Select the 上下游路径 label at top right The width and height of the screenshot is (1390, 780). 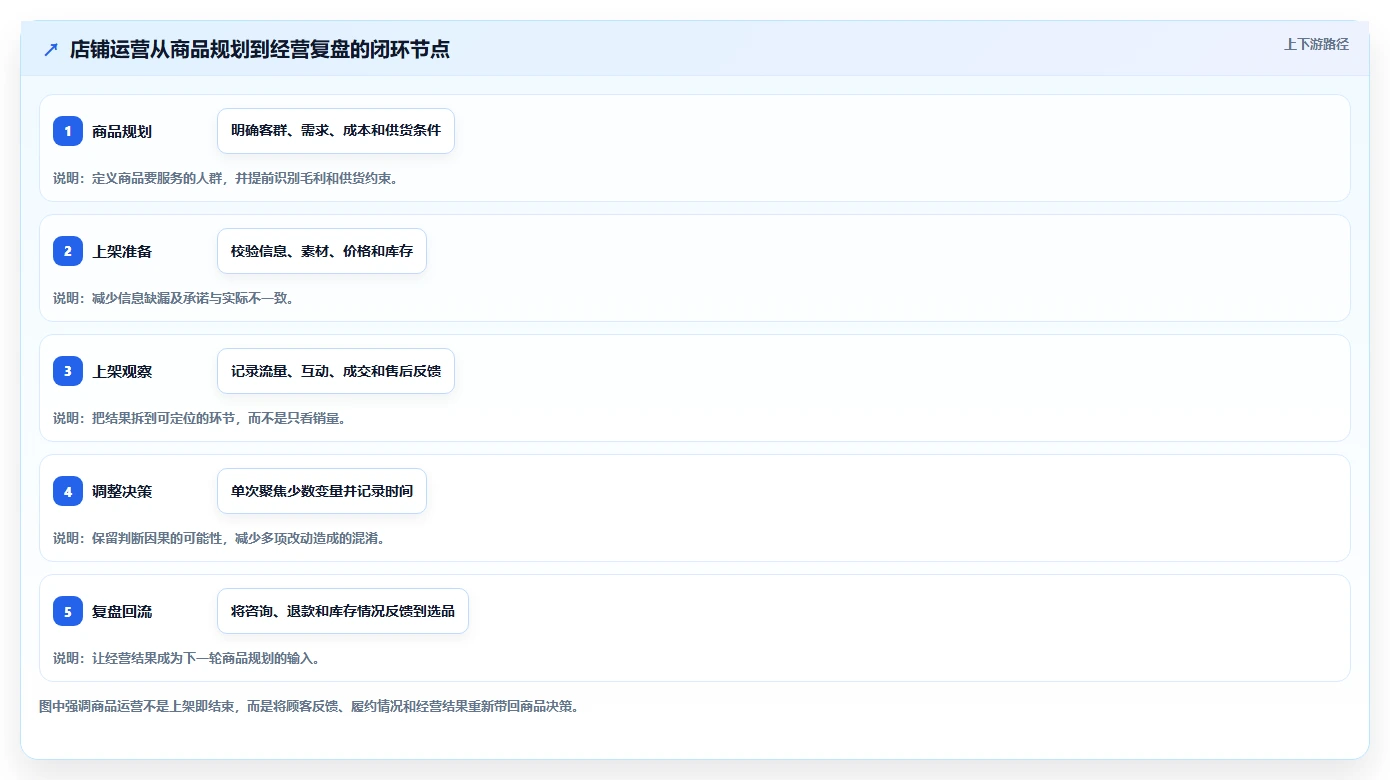1316,44
